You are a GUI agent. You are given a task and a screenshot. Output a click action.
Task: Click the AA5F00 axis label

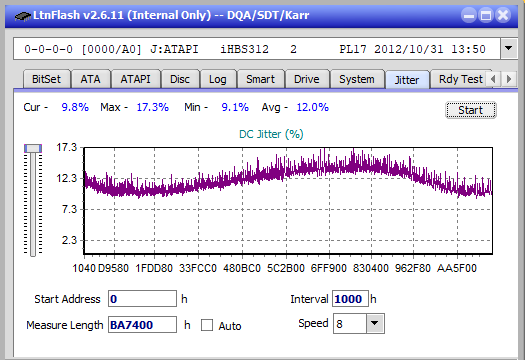pyautogui.click(x=457, y=268)
